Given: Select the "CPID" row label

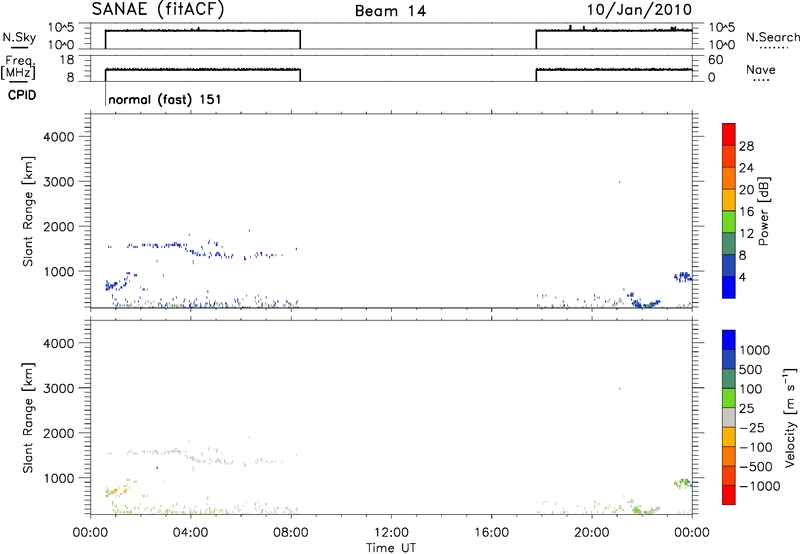Looking at the screenshot, I should click(22, 95).
